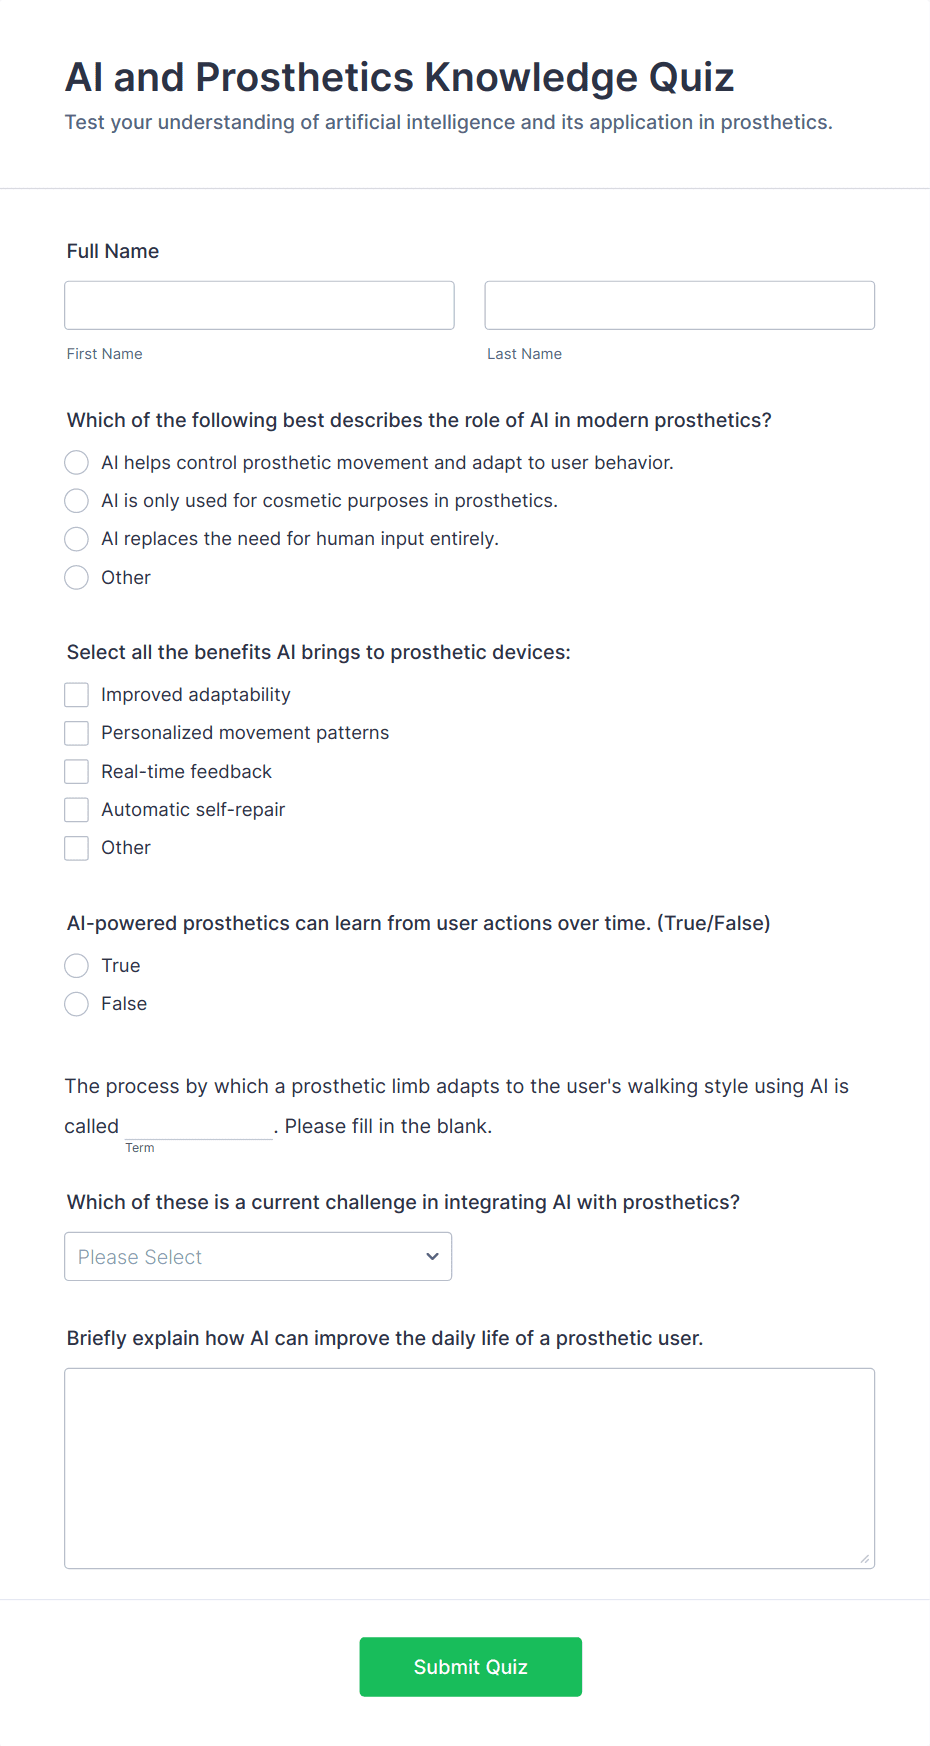
Task: Click the daily life explanation text area
Action: tap(469, 1467)
